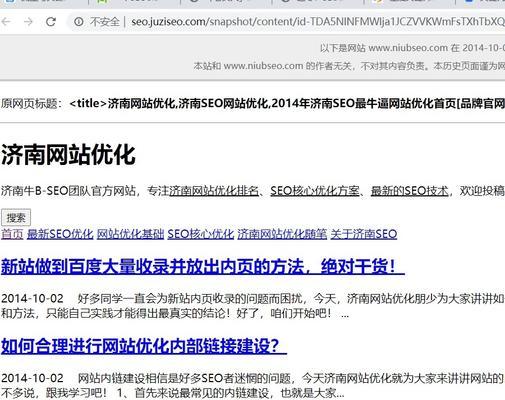505x400 pixels.
Task: Click the snapshot notice mentioning www.niubseo.com 在 2014-10
Action: click(412, 48)
